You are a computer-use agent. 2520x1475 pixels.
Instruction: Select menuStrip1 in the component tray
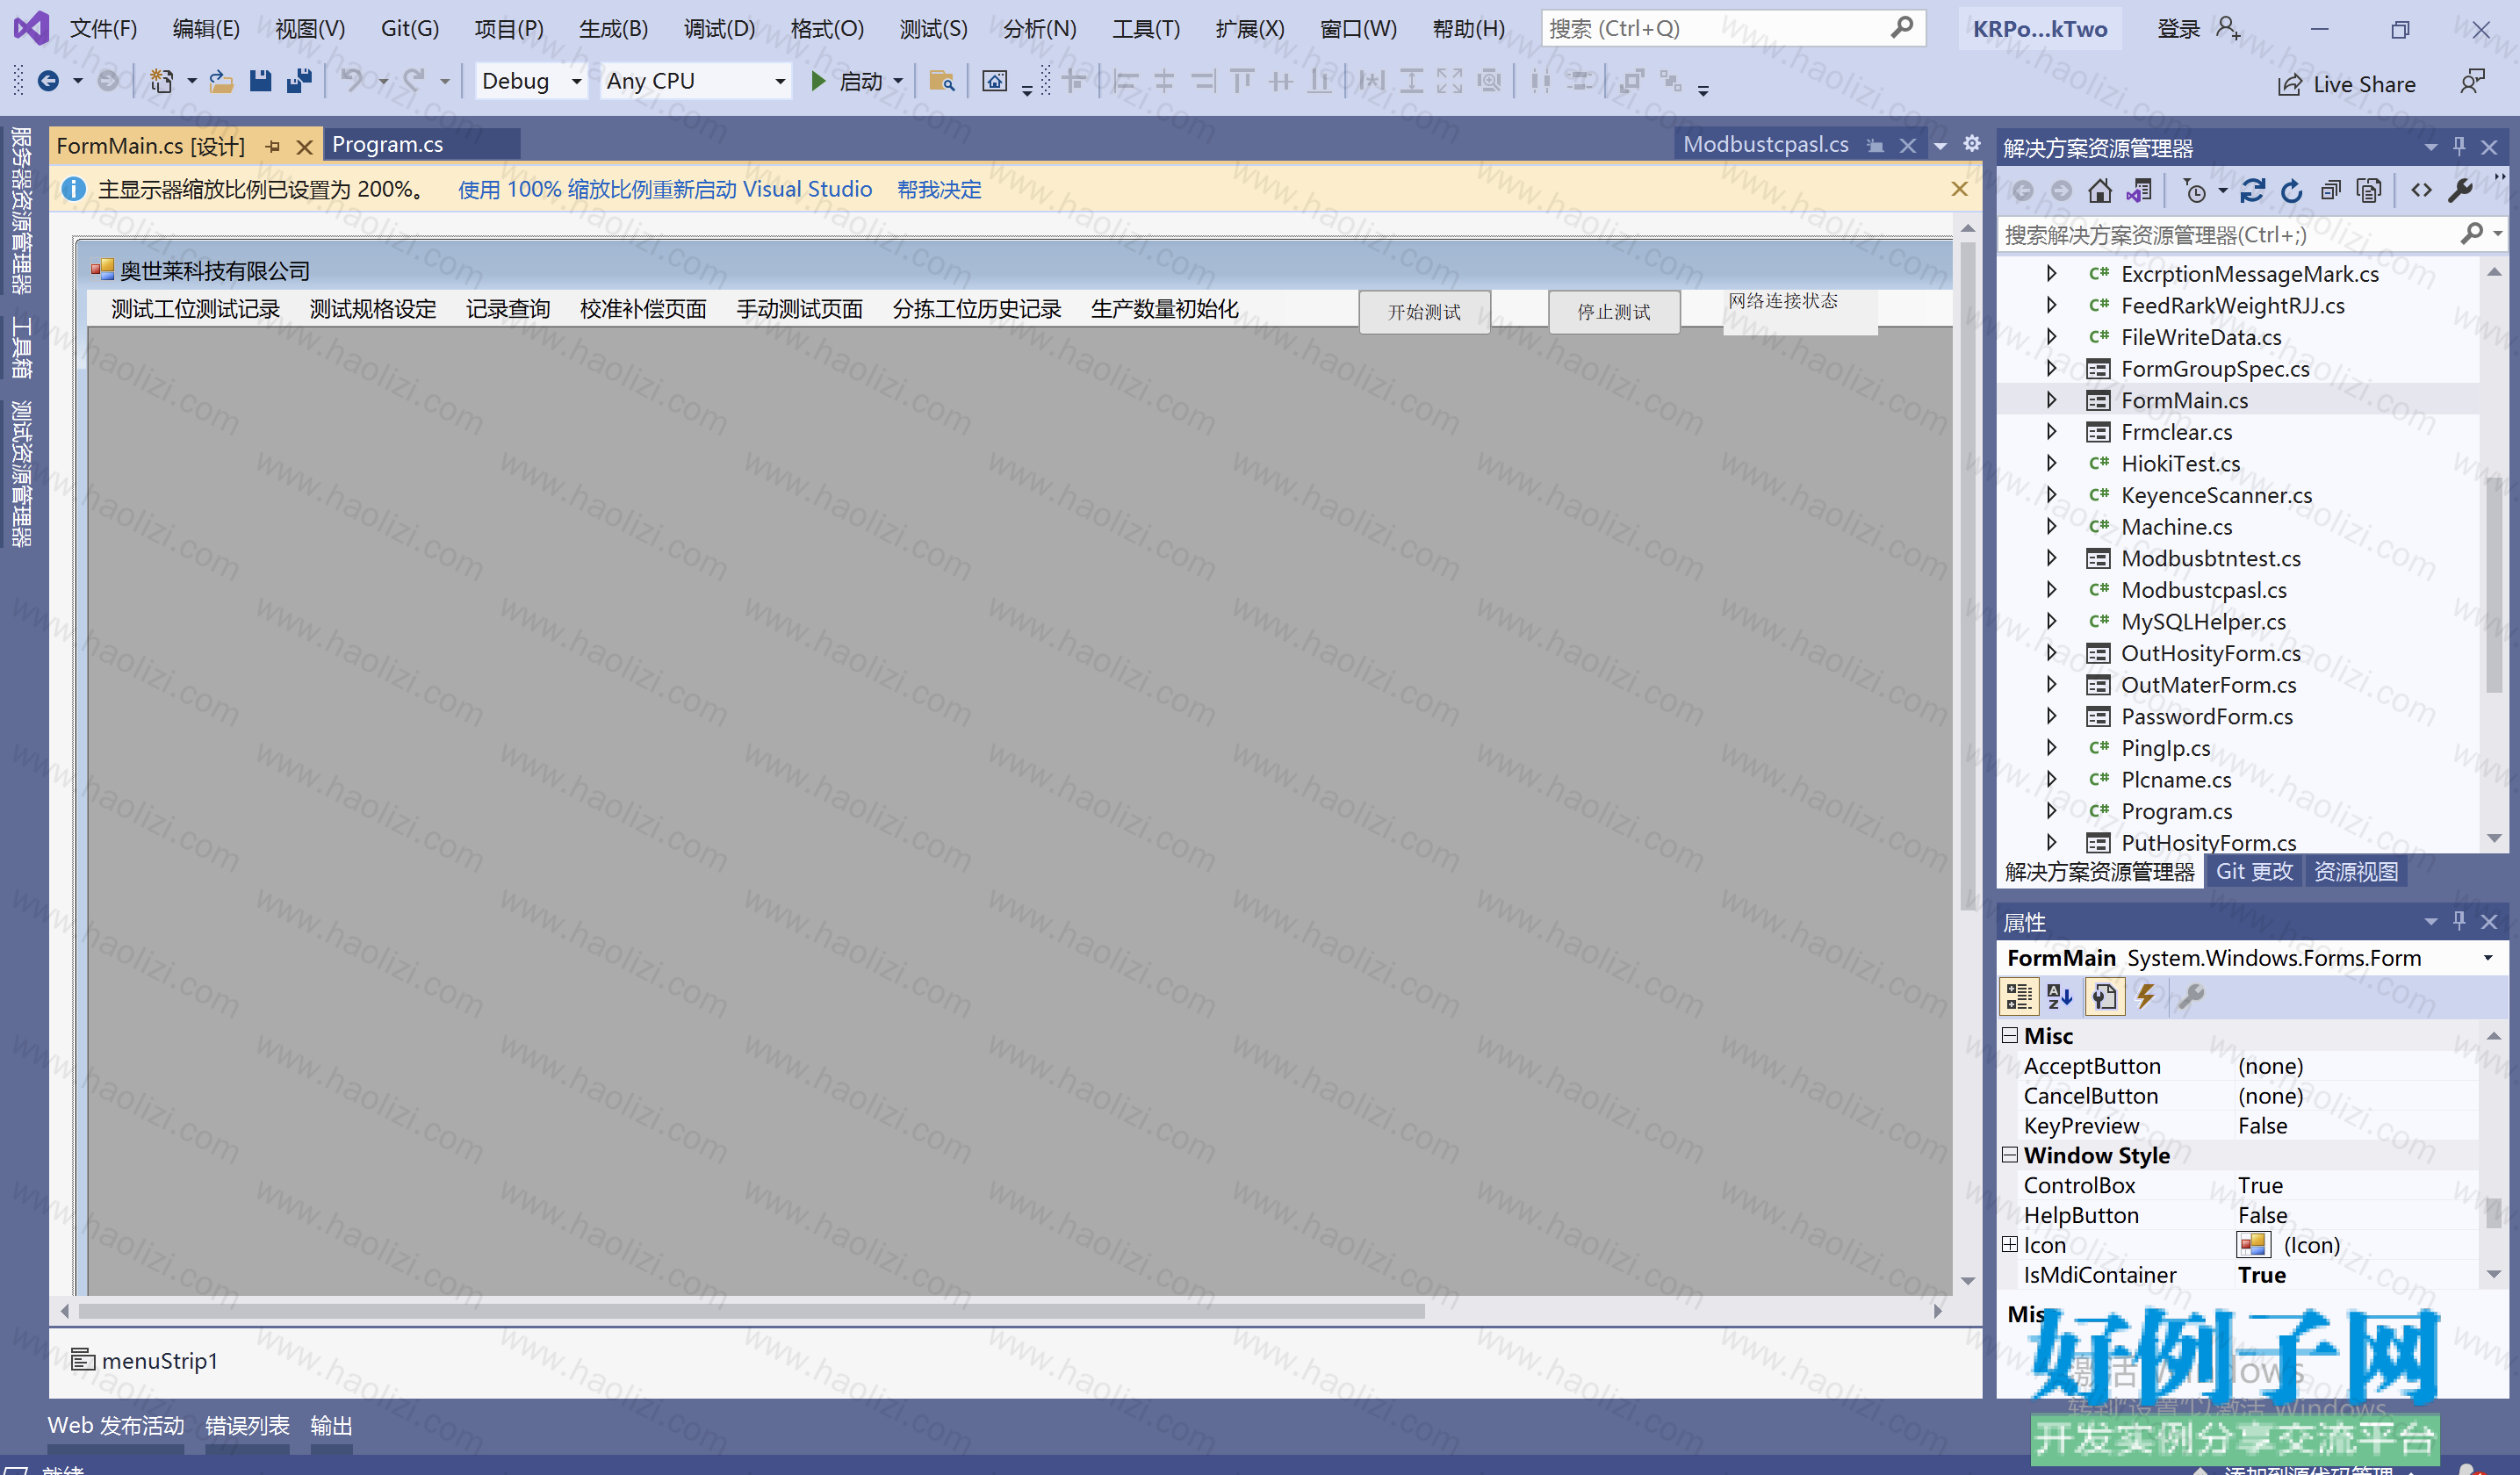(145, 1360)
